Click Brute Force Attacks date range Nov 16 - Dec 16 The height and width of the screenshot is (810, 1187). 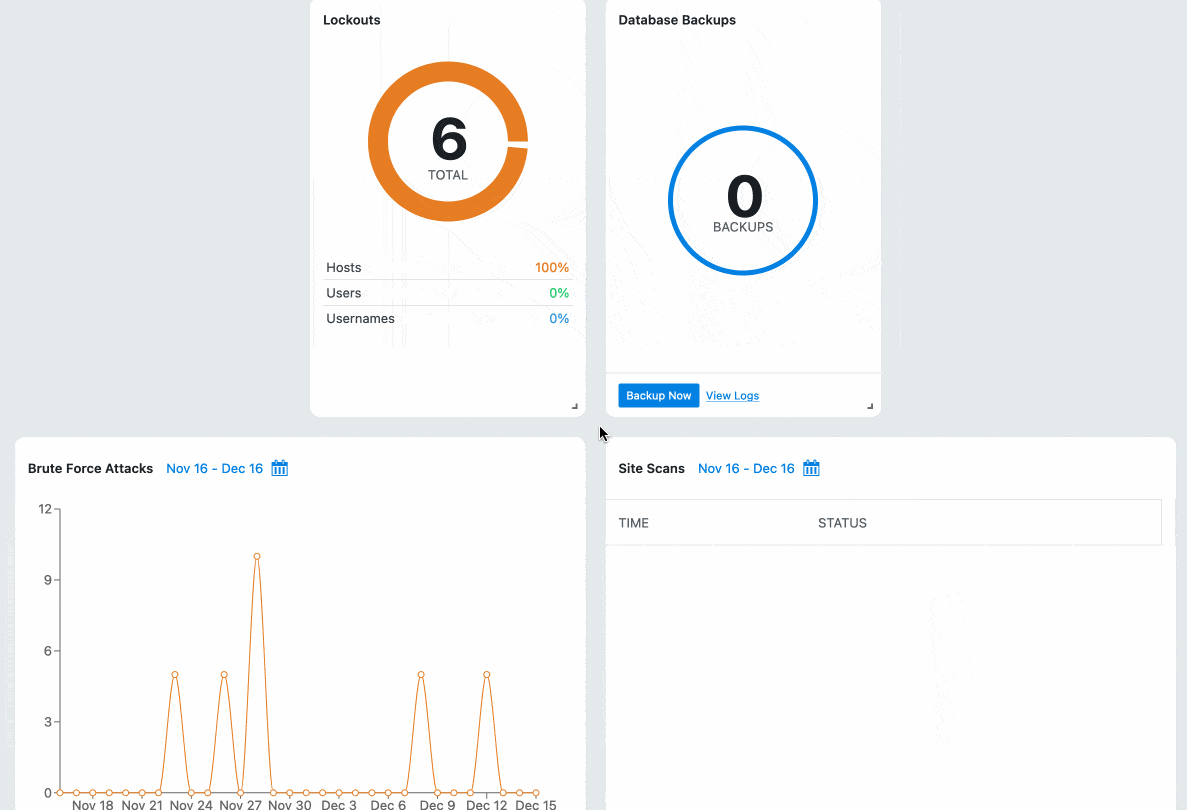(x=214, y=469)
